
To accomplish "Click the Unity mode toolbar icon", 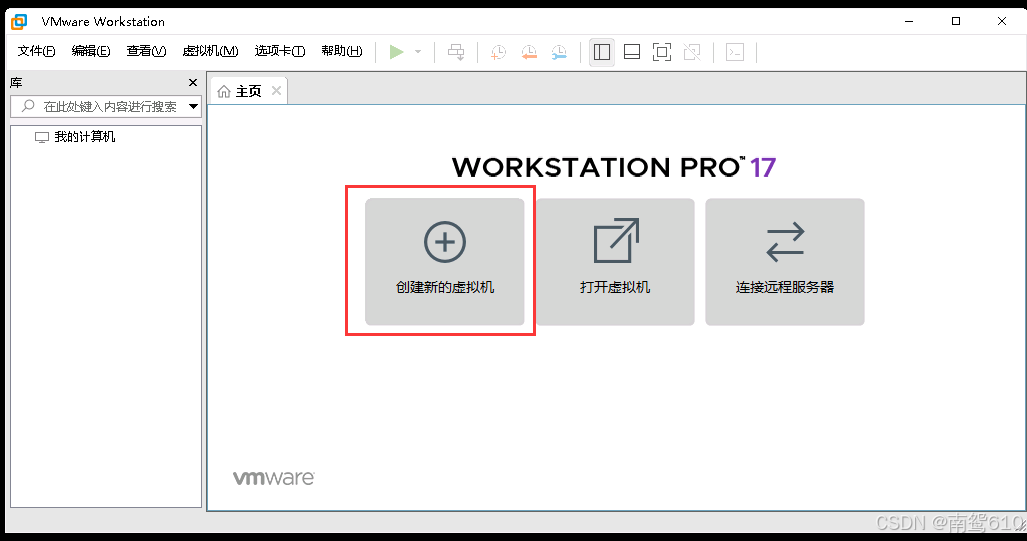I will tap(692, 52).
